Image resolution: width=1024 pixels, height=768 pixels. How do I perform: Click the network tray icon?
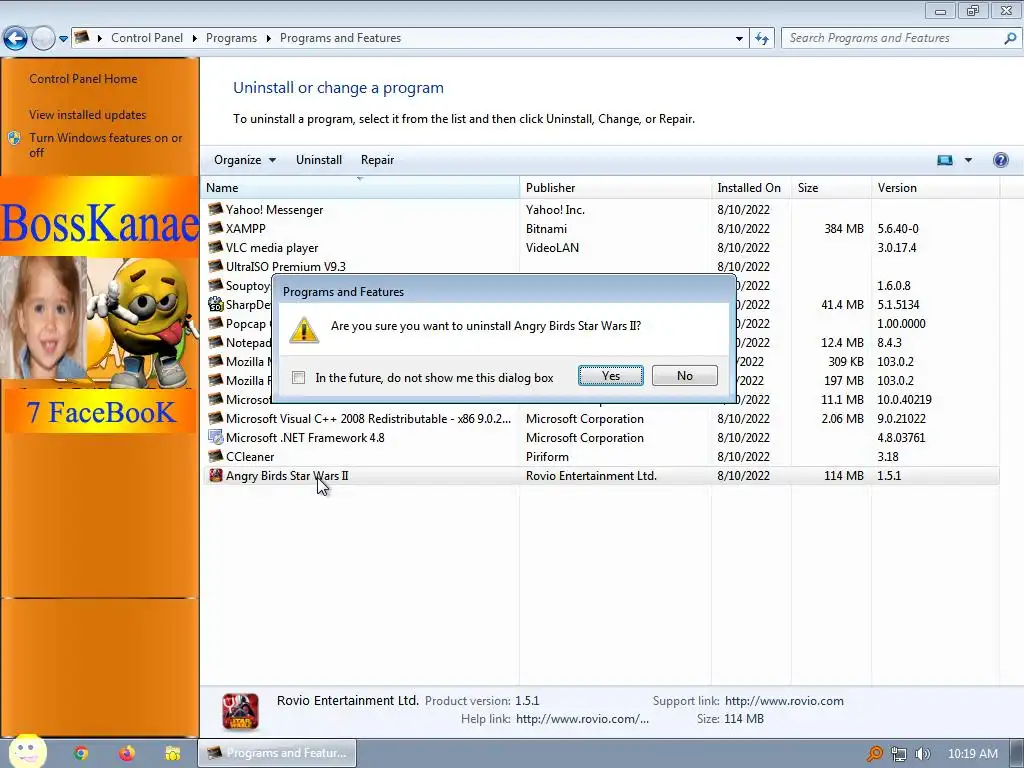[899, 754]
